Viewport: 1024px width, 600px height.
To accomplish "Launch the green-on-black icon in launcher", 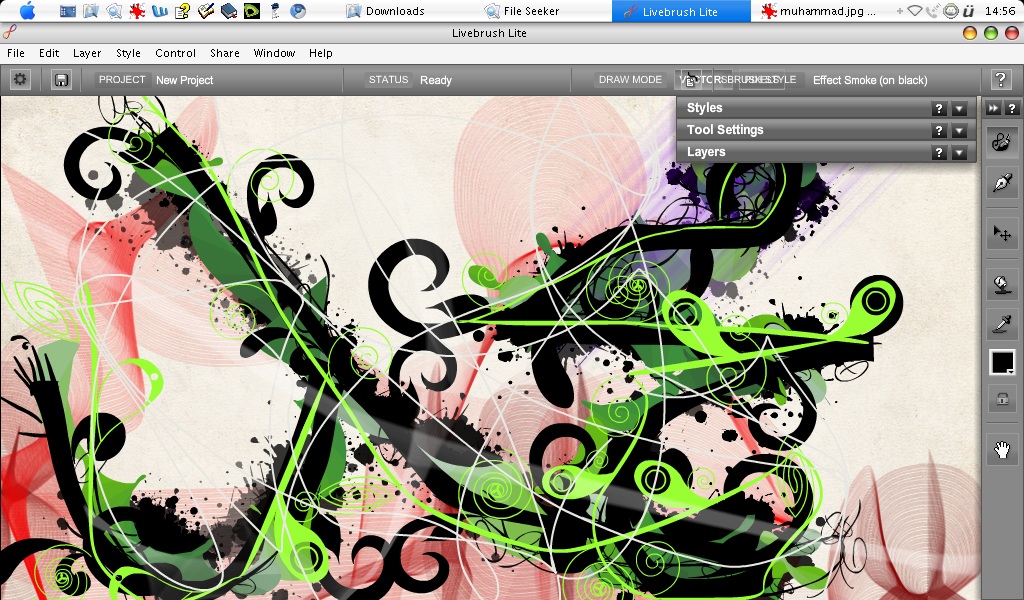I will pos(251,10).
